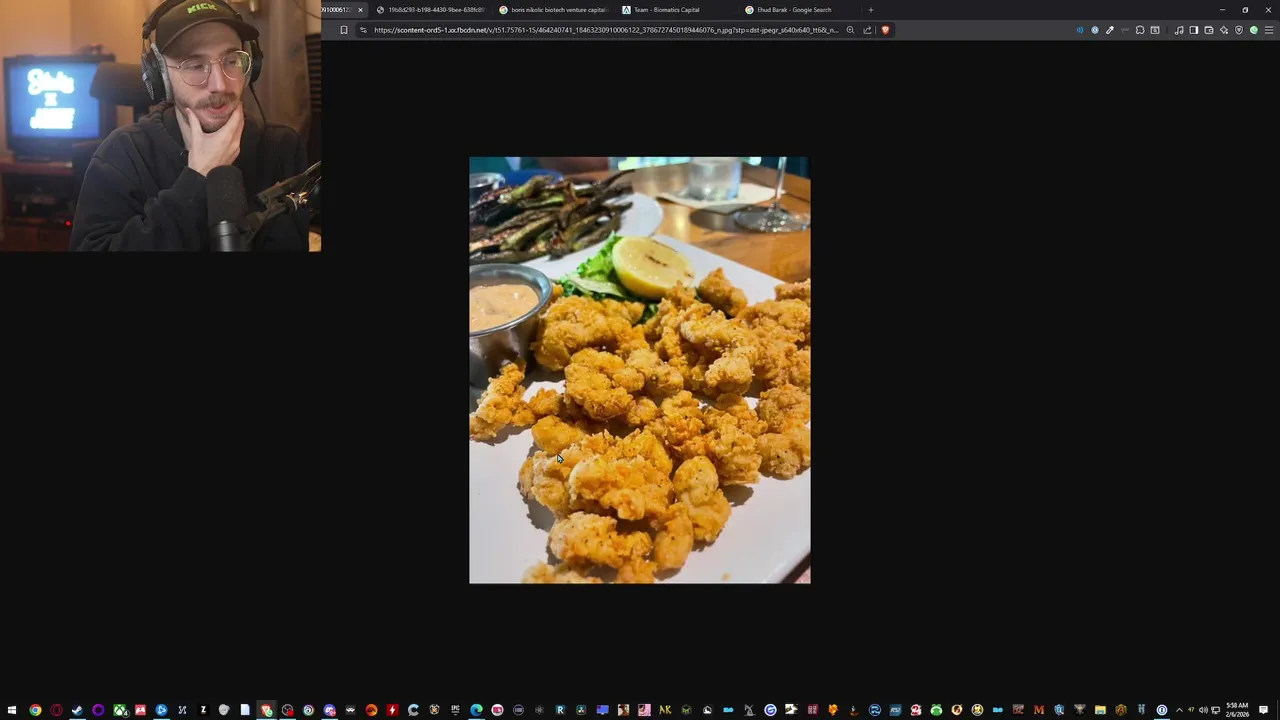Click the Brave sidebar toggle icon

pyautogui.click(x=1194, y=30)
